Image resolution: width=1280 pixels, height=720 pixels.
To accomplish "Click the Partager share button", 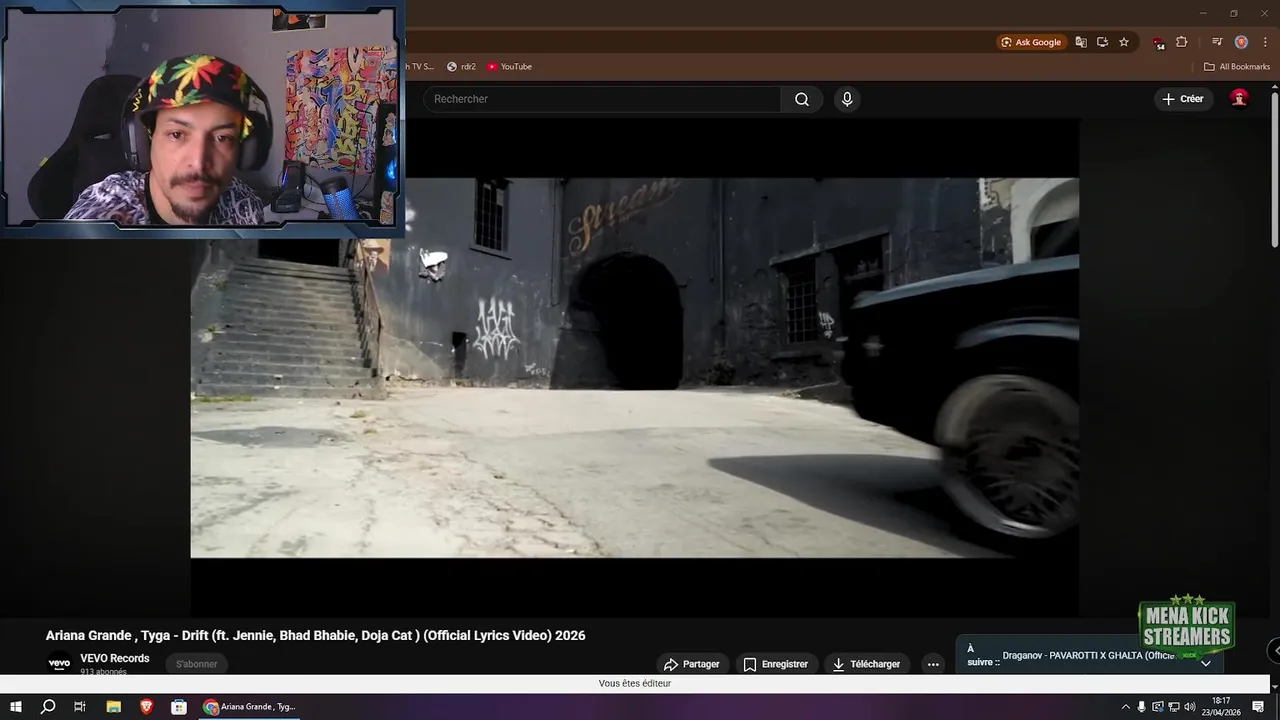I will [692, 664].
